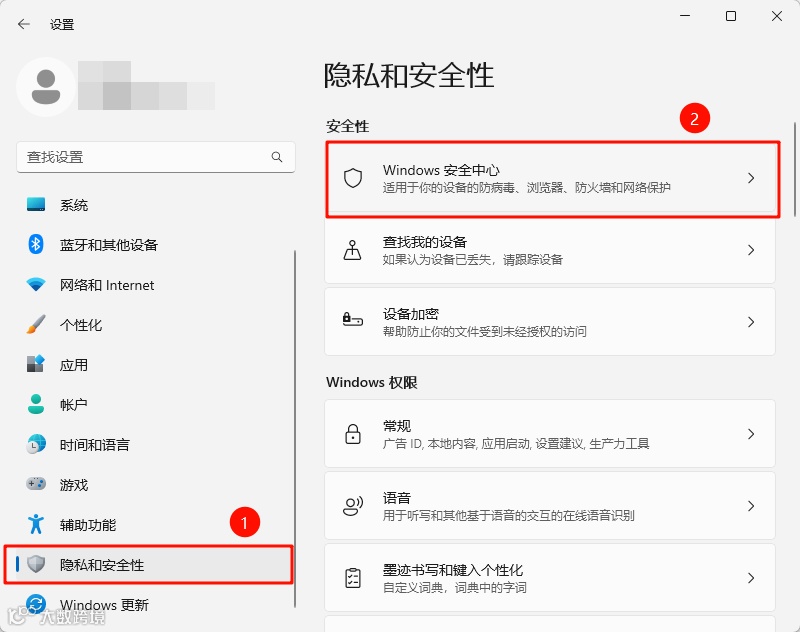Click the 查找我的设备 location icon
Image resolution: width=800 pixels, height=632 pixels.
click(353, 250)
